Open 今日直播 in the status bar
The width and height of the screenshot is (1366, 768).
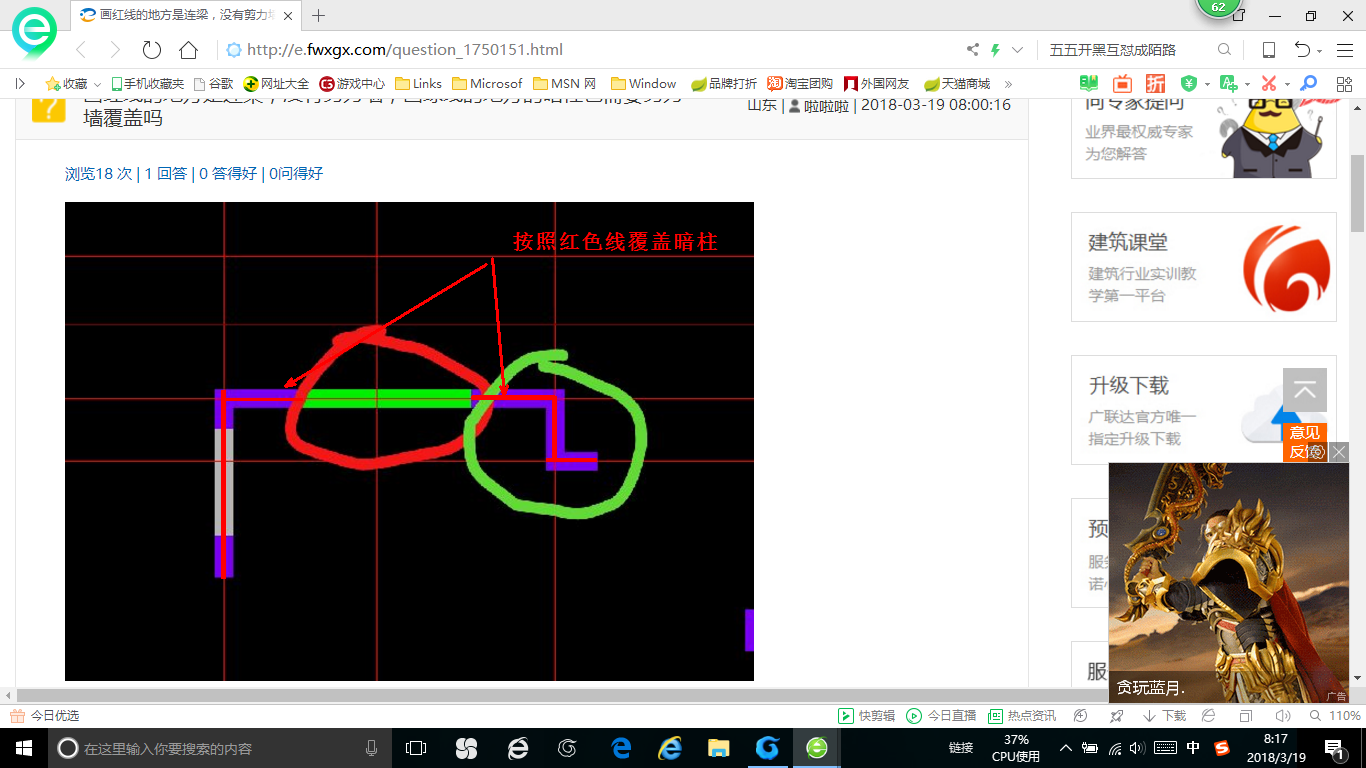pos(941,716)
